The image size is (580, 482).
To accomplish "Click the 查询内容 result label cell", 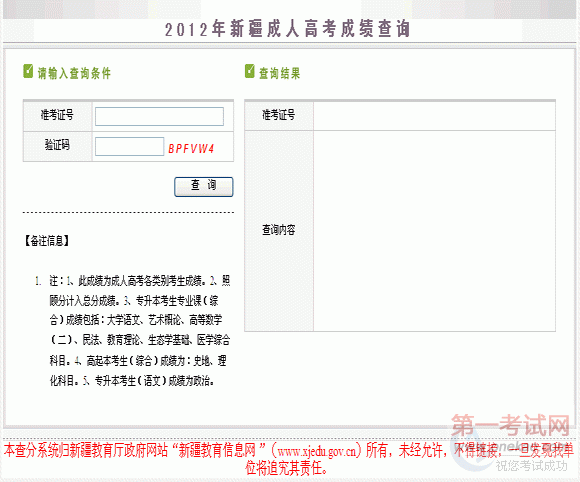I will click(x=279, y=230).
